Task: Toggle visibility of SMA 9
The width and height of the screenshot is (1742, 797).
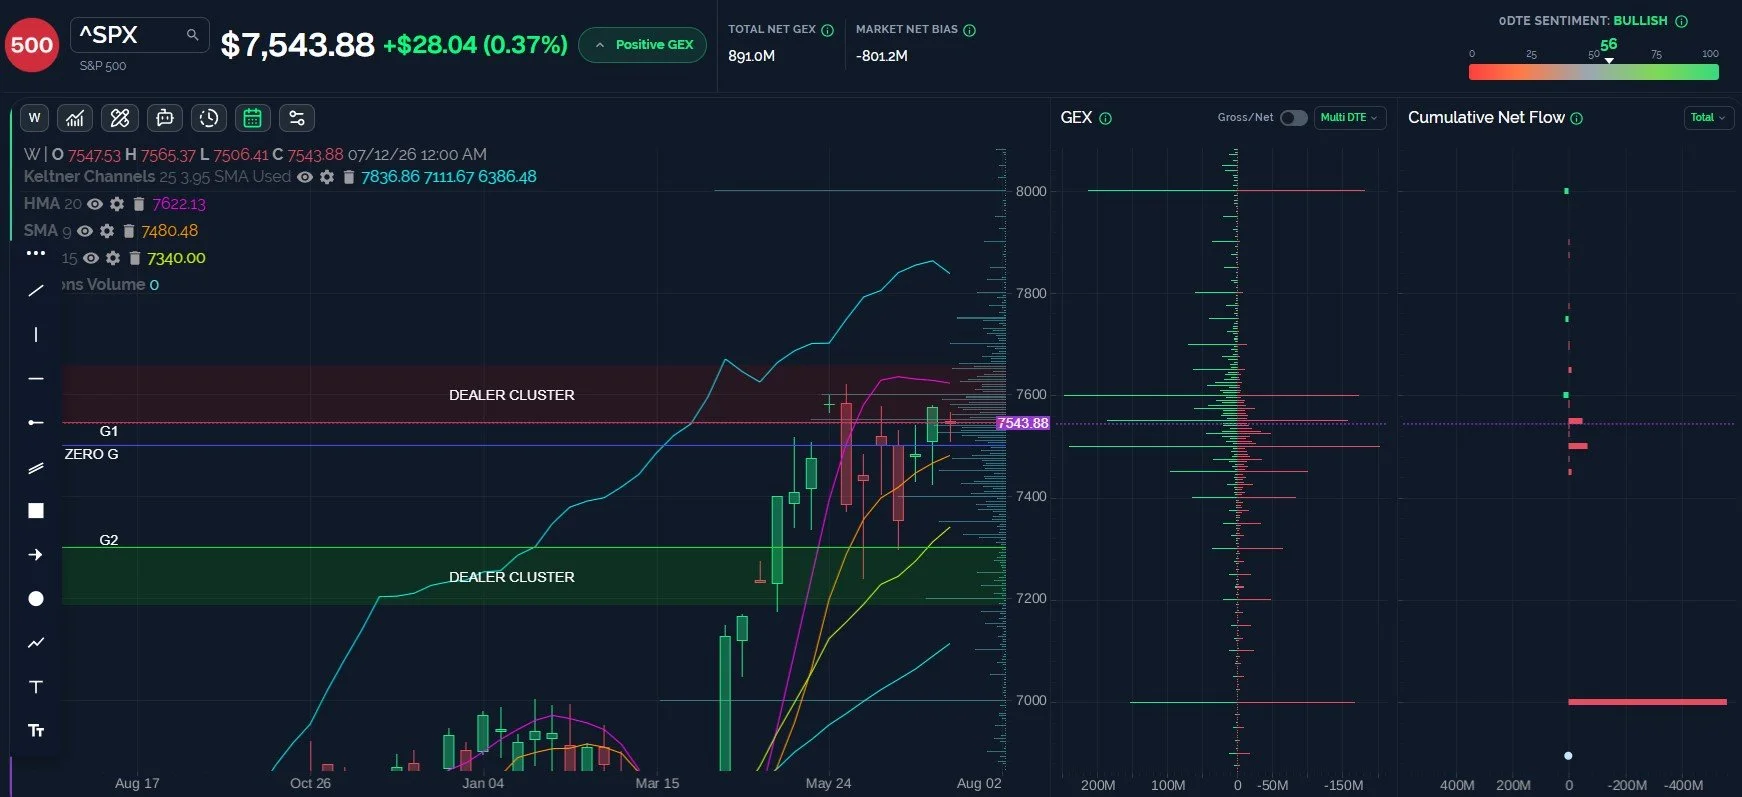Action: [85, 231]
